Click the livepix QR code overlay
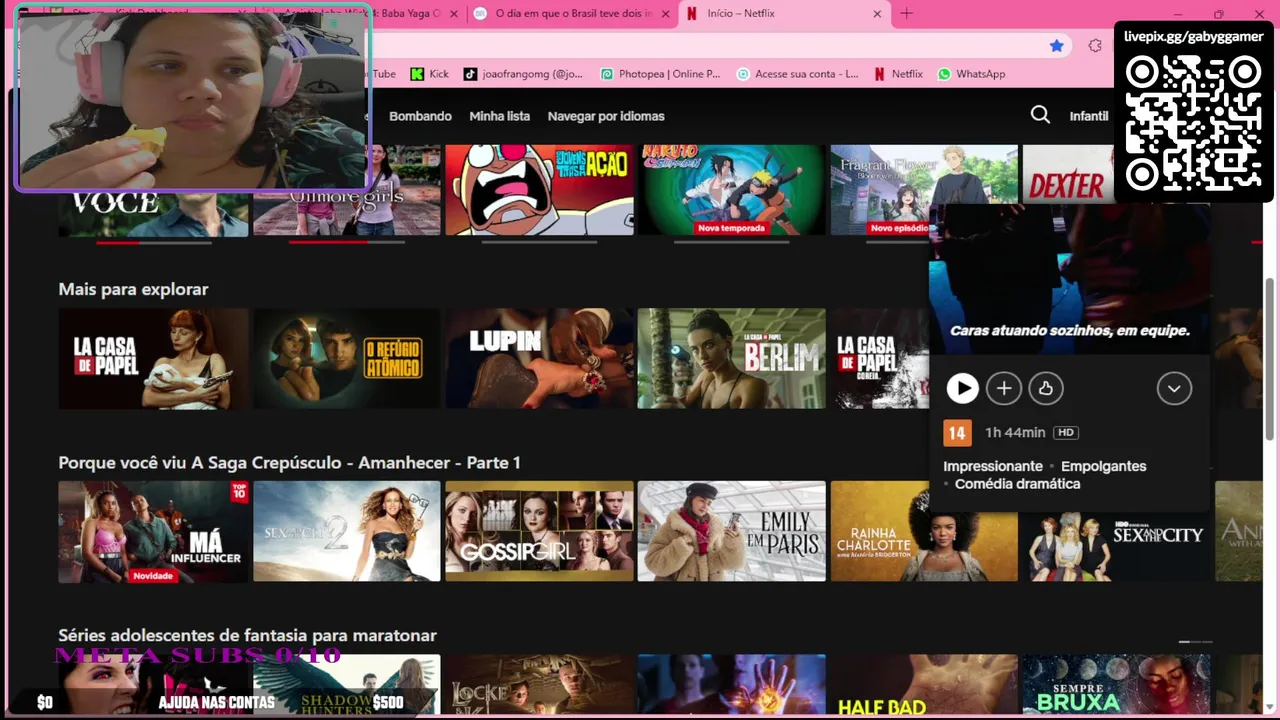Image resolution: width=1280 pixels, height=720 pixels. [1194, 123]
